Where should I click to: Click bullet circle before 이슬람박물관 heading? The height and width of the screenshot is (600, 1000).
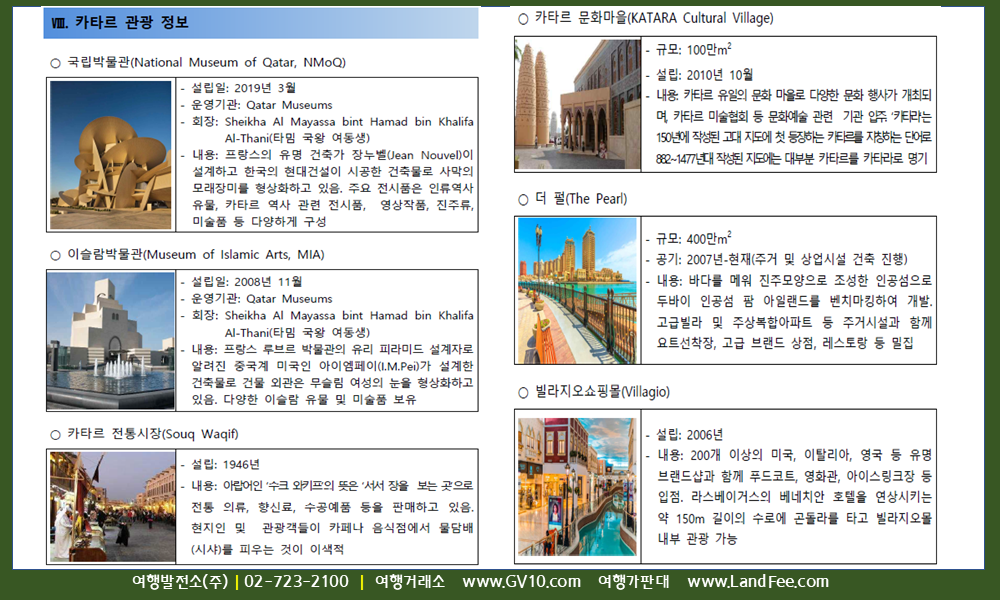tap(55, 255)
